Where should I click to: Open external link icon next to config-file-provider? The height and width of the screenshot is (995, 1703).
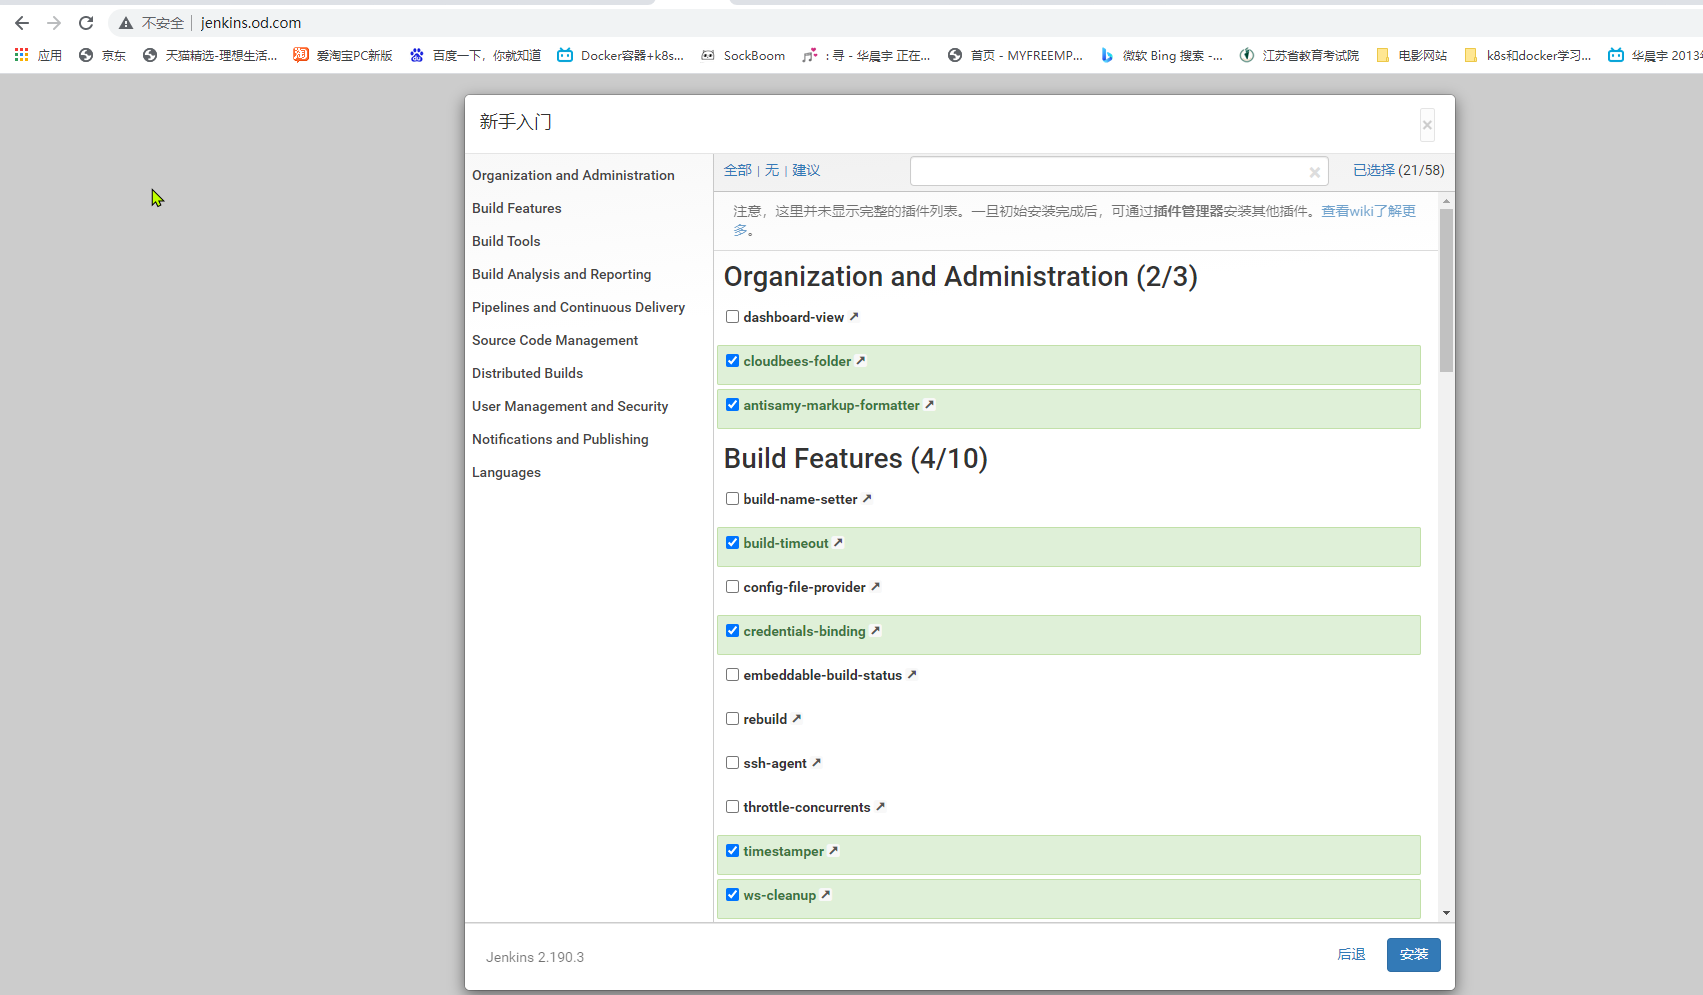[x=875, y=586]
